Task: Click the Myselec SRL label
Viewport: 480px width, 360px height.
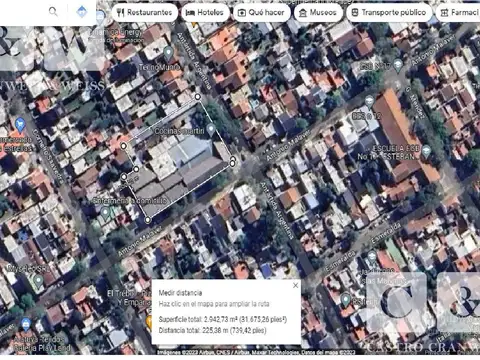Action: [29, 268]
